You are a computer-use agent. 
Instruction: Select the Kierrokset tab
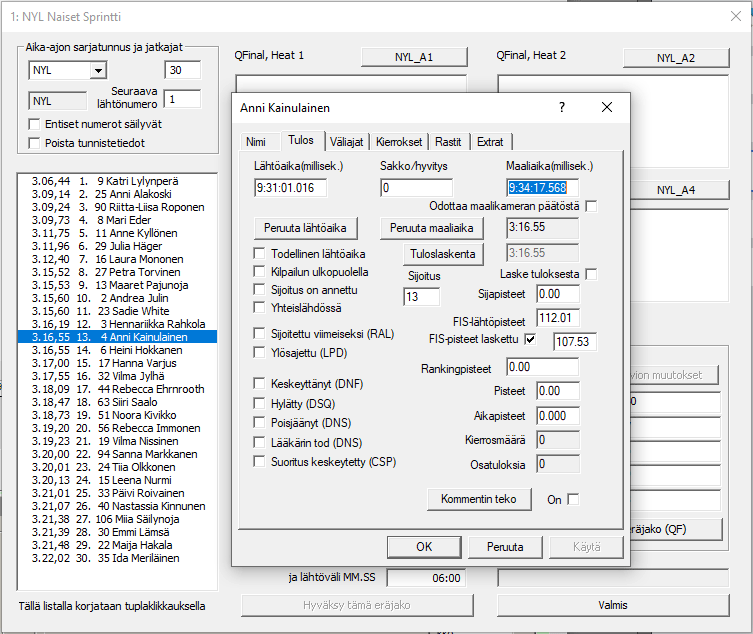click(x=400, y=142)
